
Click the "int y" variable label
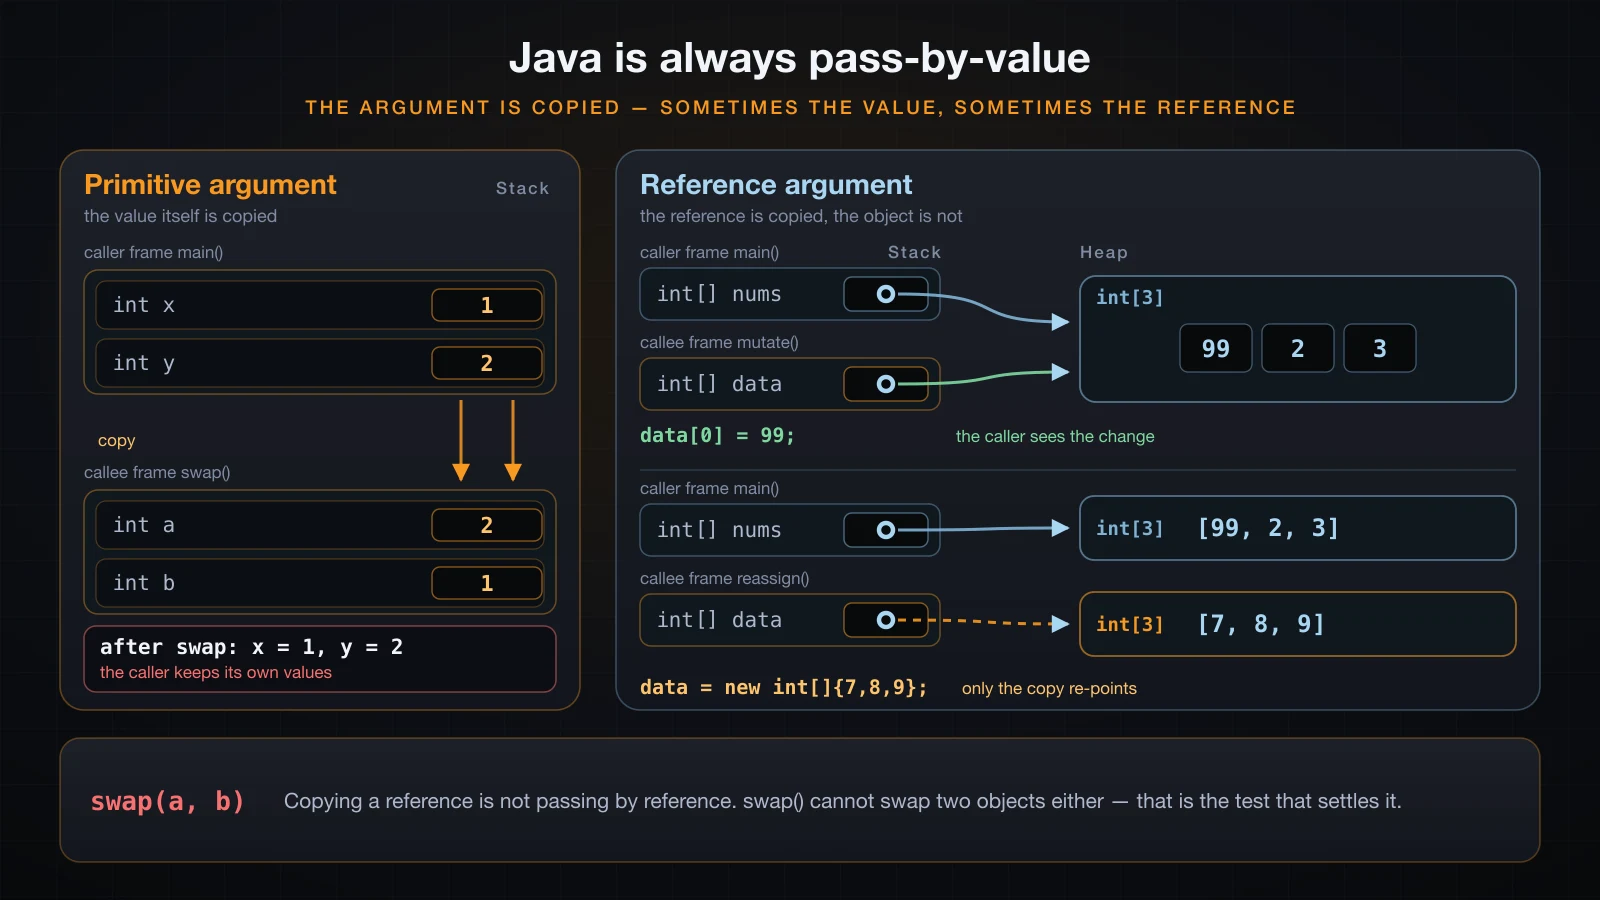pos(144,363)
